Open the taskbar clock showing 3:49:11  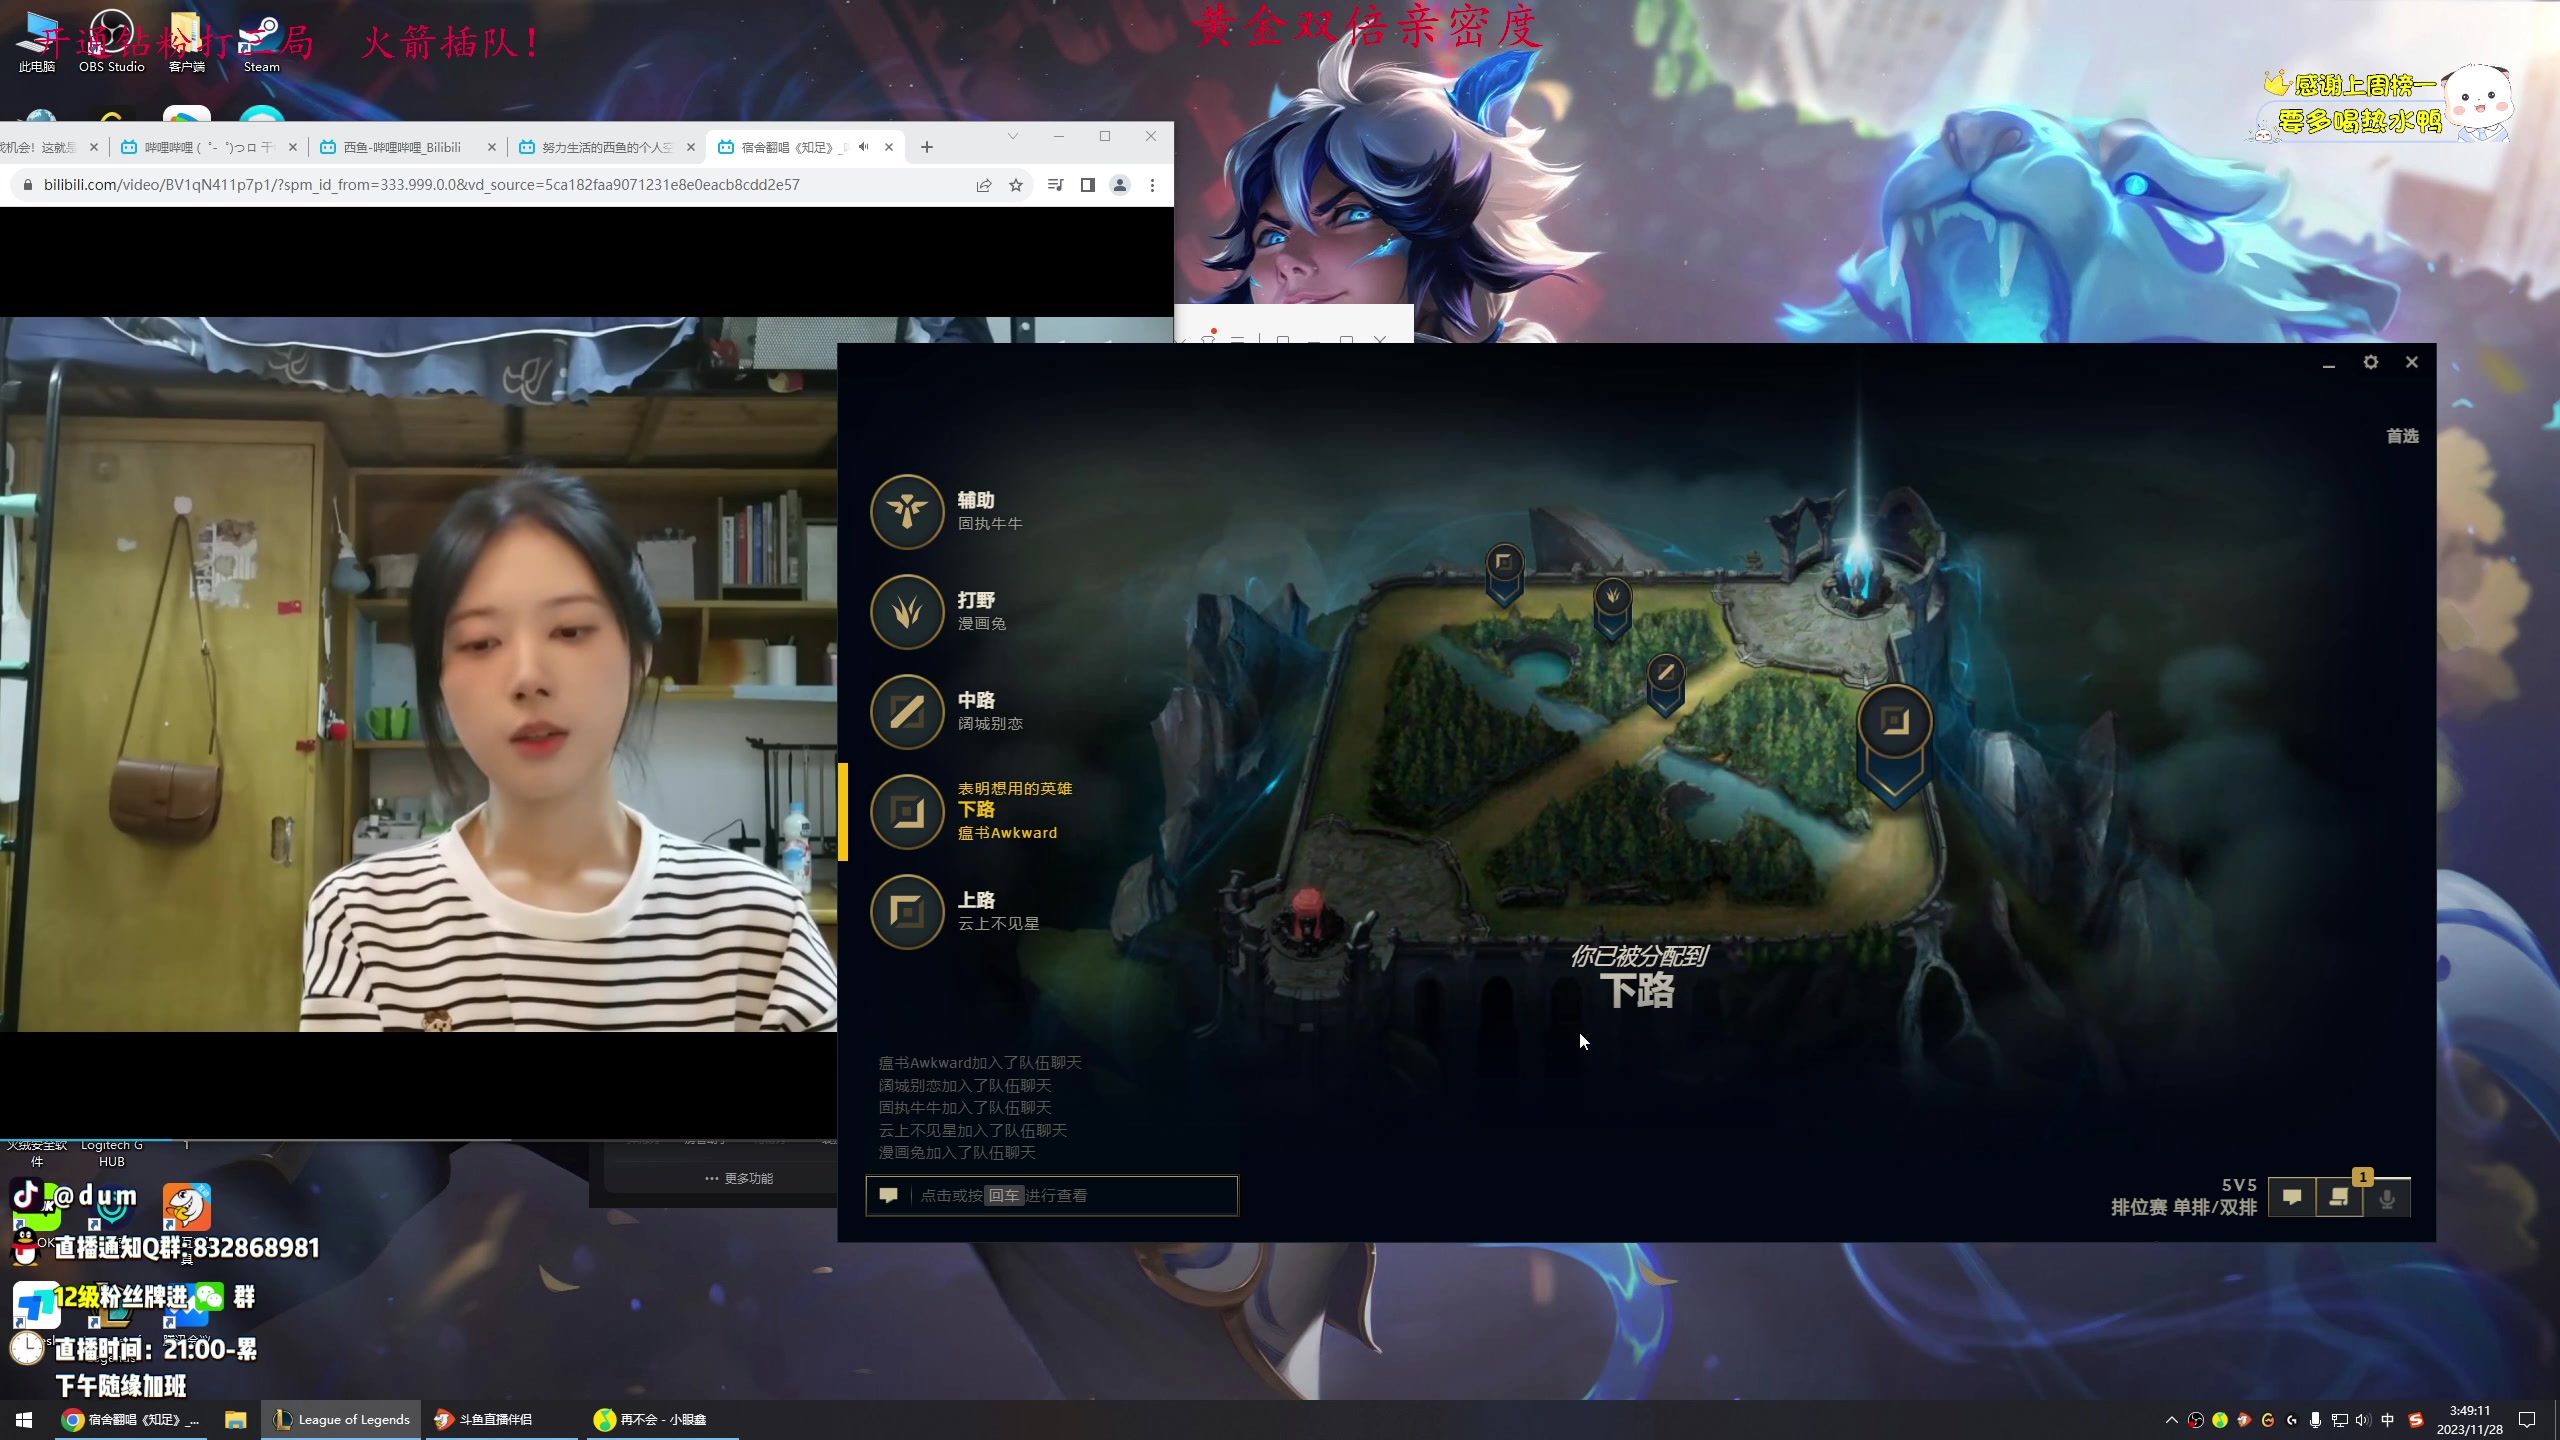click(2469, 1419)
